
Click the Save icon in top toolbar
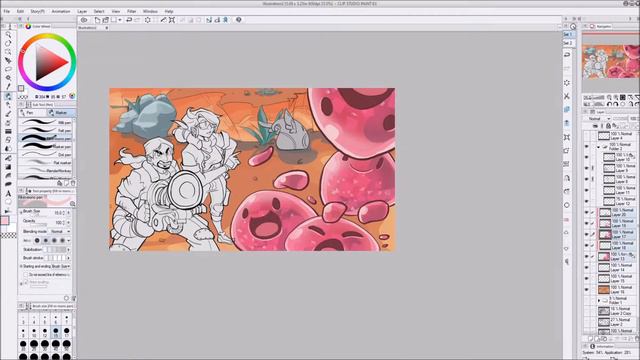pyautogui.click(x=114, y=20)
